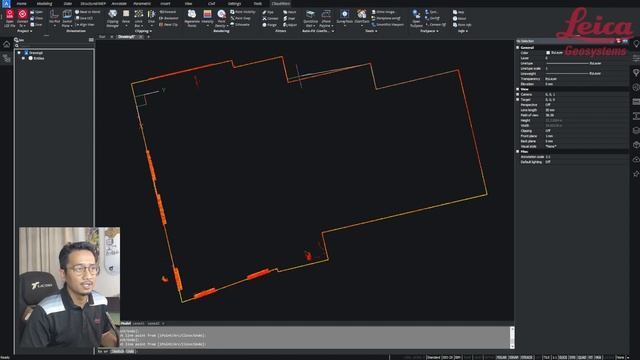Click the Connect To icon in Project panel
This screenshot has height=360, width=640.
coord(22,15)
